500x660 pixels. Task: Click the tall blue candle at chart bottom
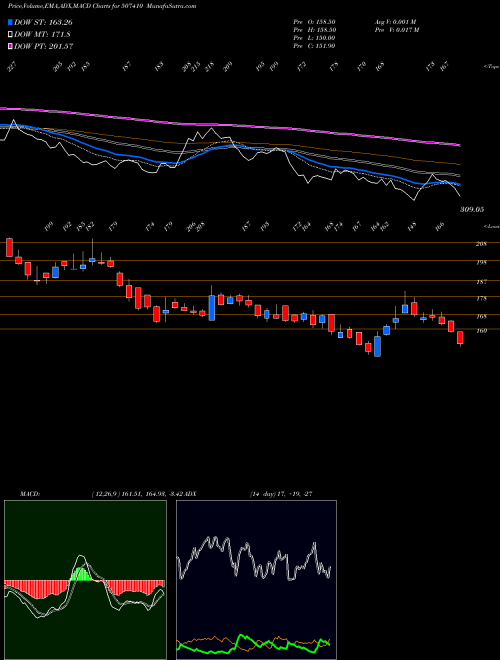click(378, 346)
